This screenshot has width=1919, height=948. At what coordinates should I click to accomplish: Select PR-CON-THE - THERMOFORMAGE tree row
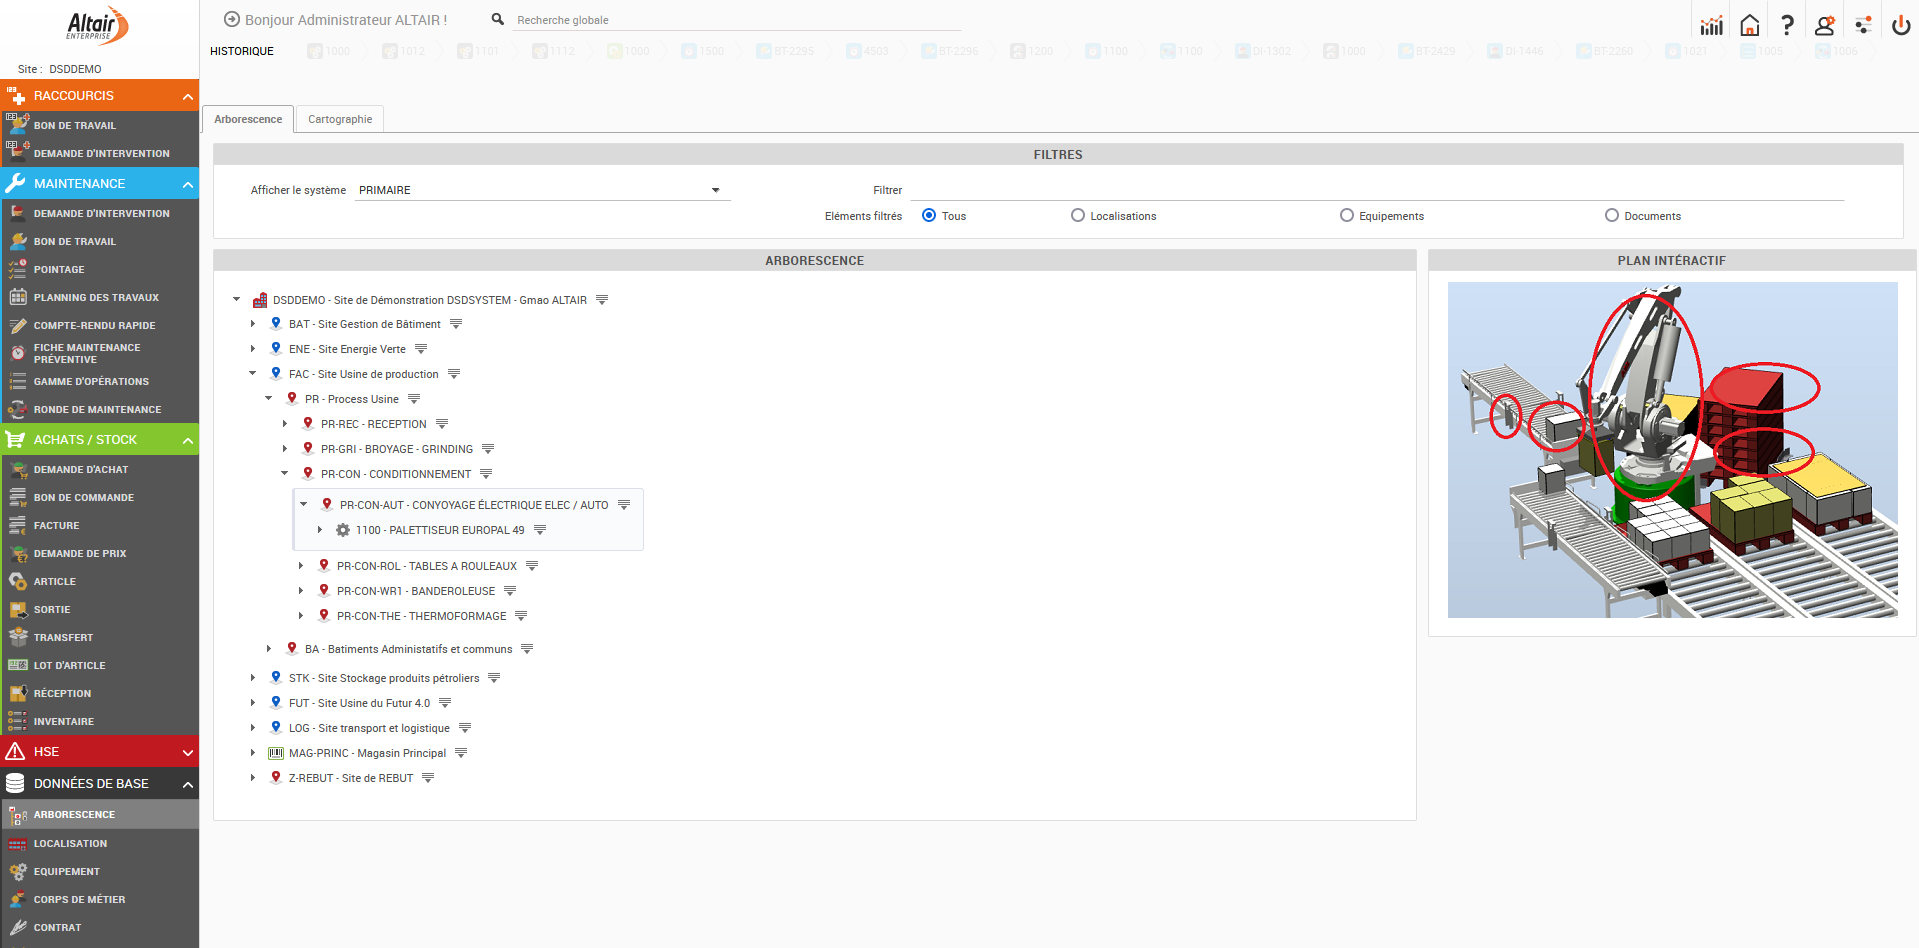tap(421, 616)
